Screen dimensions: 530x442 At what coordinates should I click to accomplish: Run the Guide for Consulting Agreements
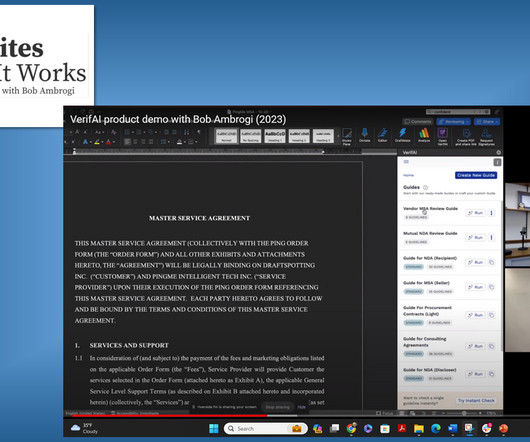coord(475,346)
